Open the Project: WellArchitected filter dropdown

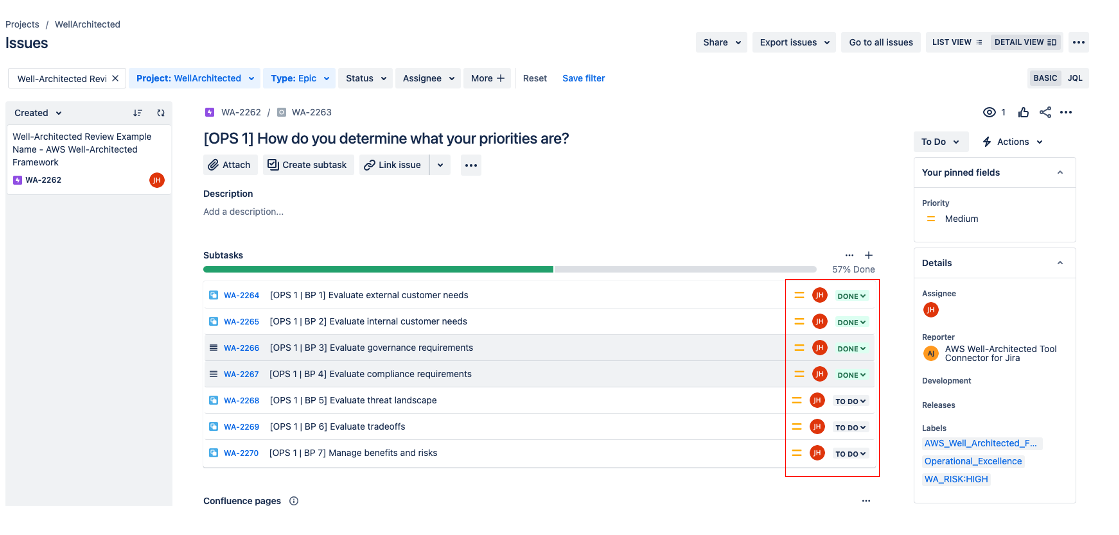(195, 78)
